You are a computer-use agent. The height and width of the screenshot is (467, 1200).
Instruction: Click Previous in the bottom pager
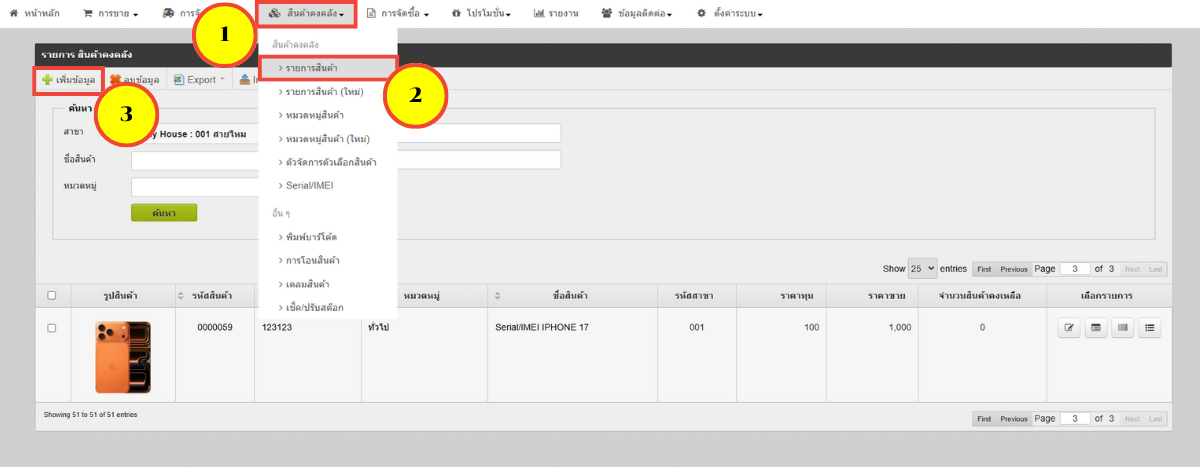tap(1014, 419)
